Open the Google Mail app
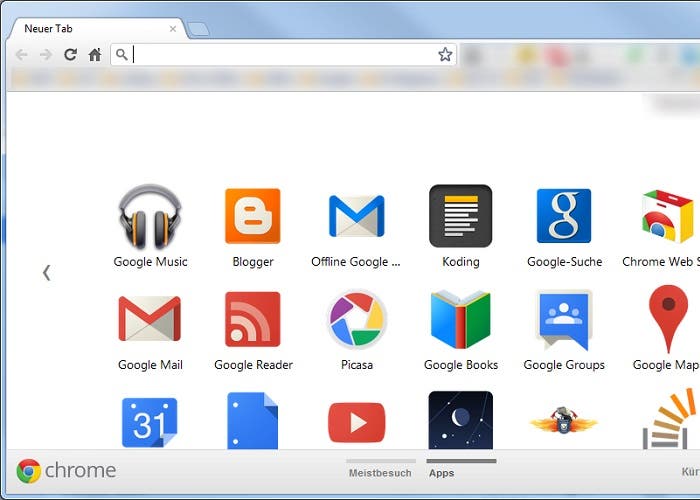This screenshot has height=500, width=700. (150, 320)
